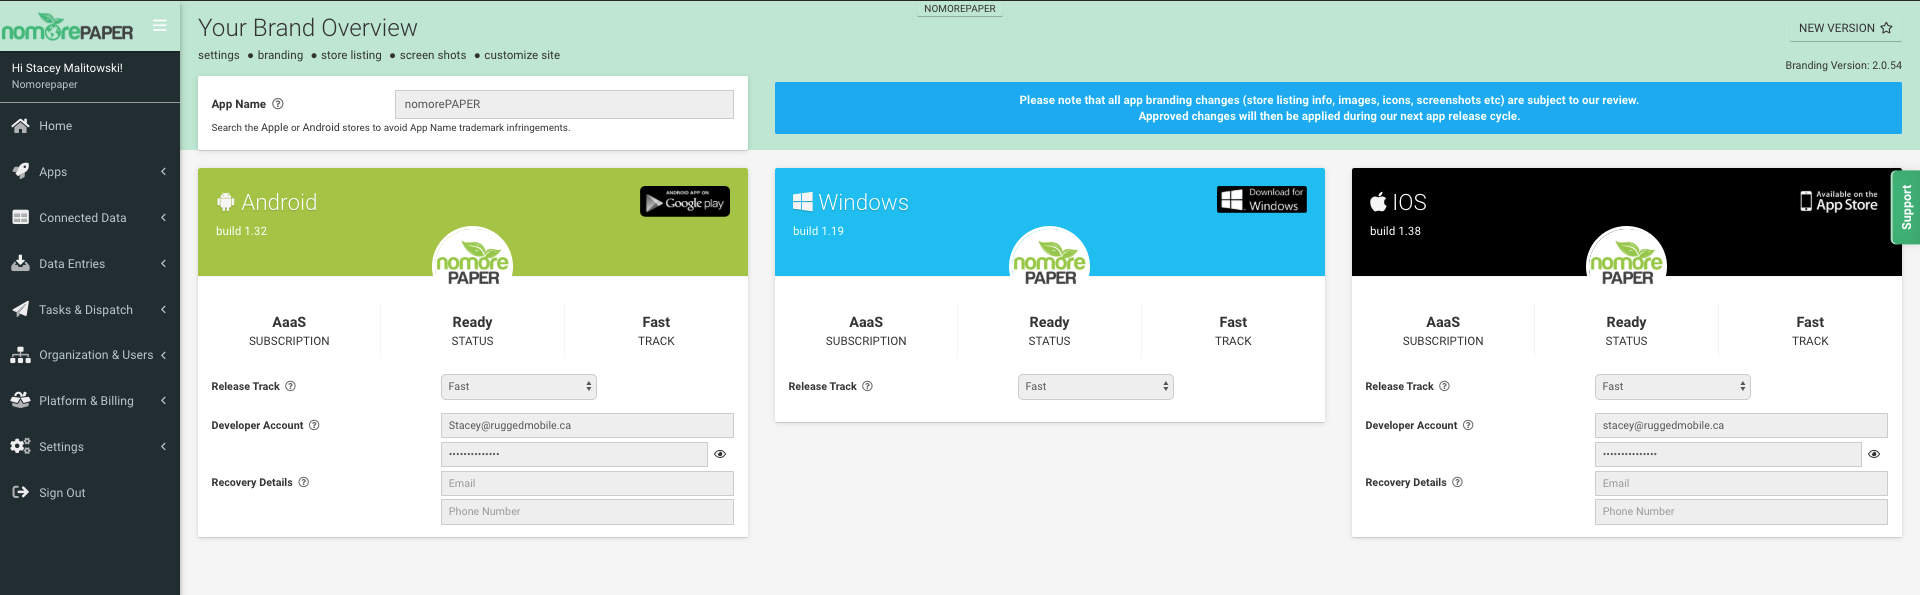Click the 'Branding Version: 2.0.54' text
This screenshot has width=1920, height=595.
pyautogui.click(x=1843, y=65)
